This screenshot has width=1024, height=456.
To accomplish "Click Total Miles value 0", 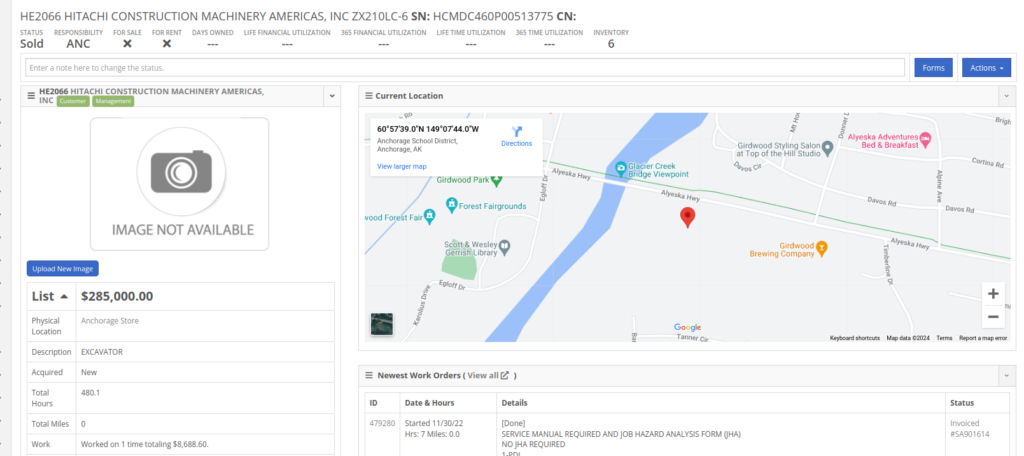I will click(x=83, y=424).
